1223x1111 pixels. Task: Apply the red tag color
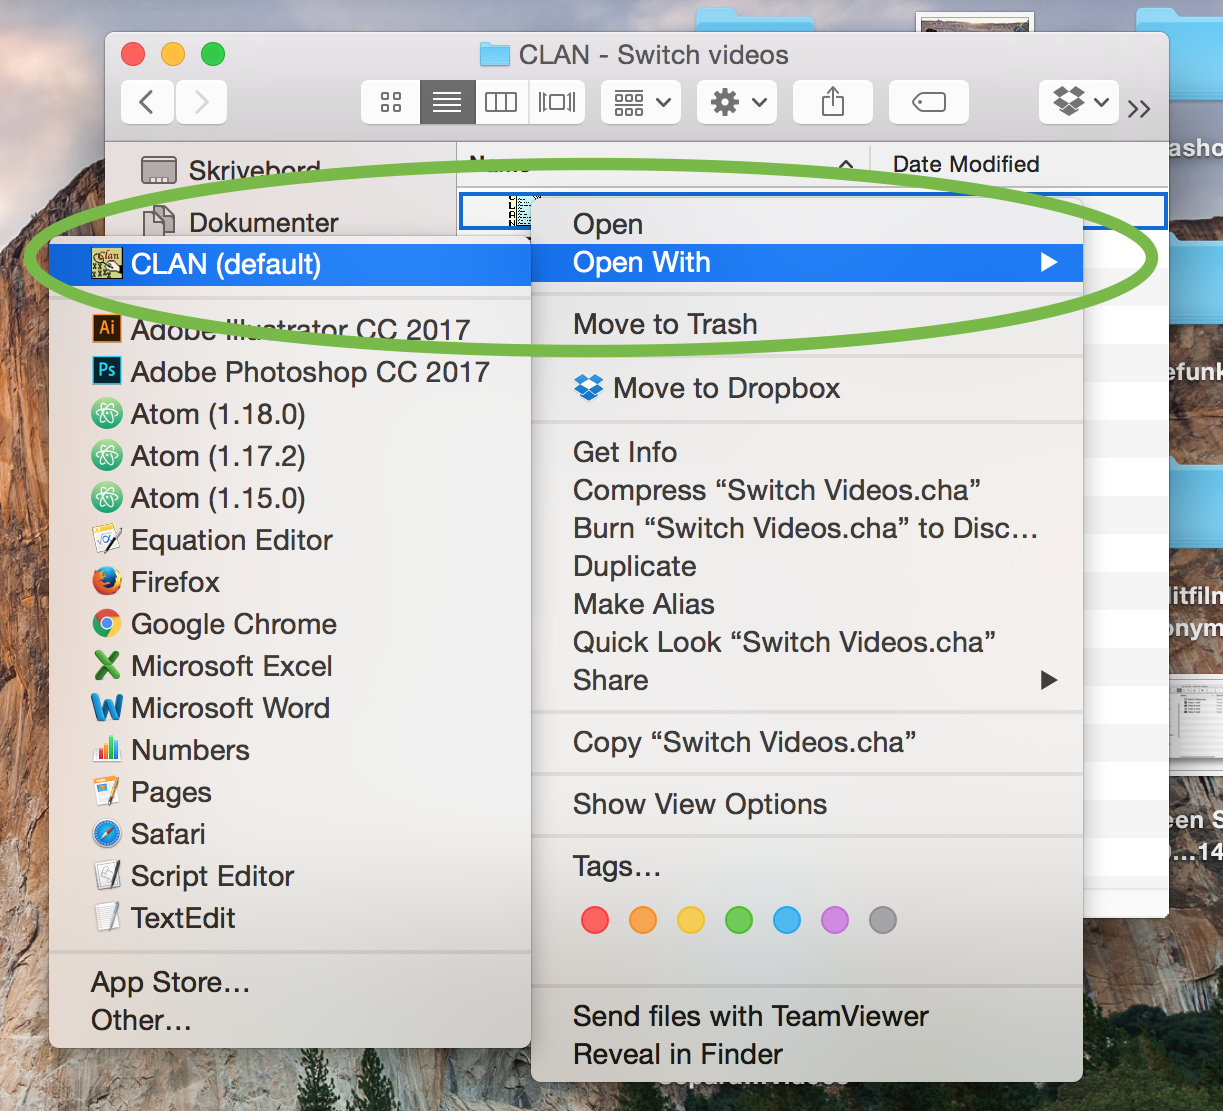595,920
